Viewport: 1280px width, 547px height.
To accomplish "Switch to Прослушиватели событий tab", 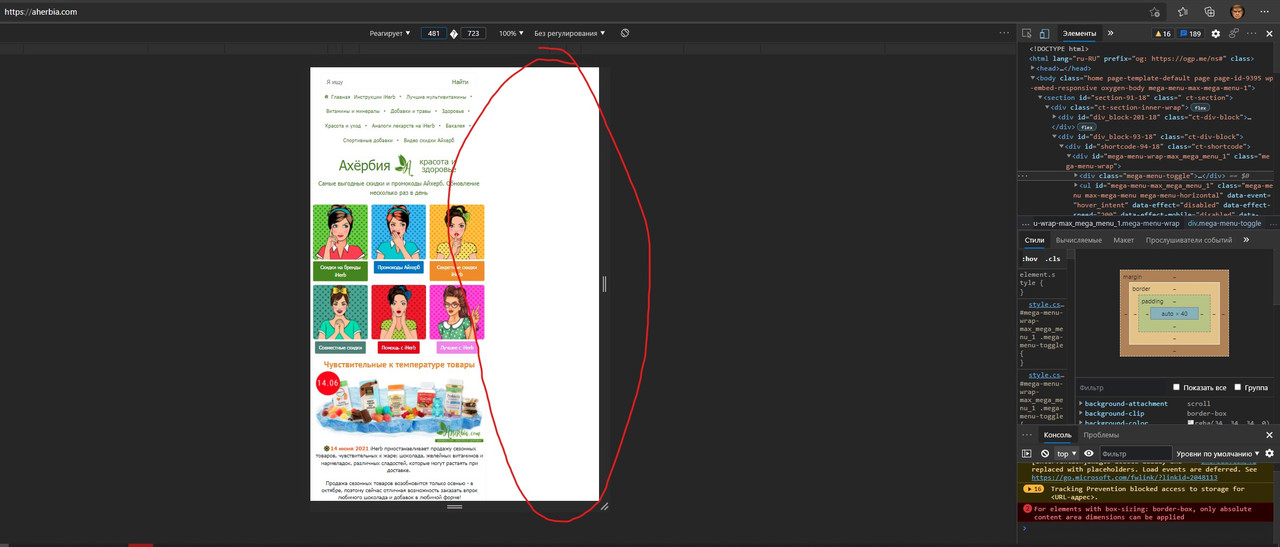I will coord(1189,240).
